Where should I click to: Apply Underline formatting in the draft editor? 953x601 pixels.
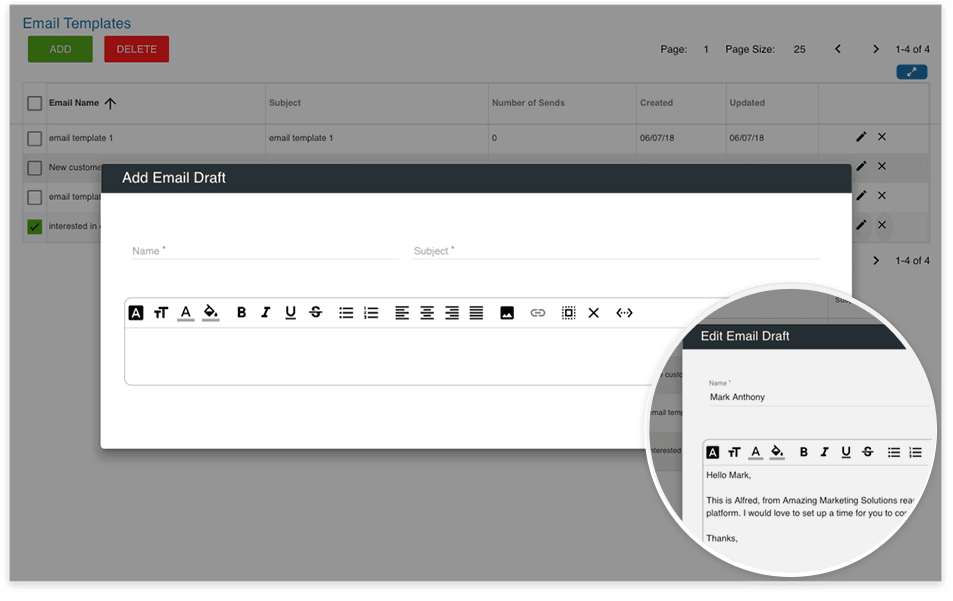(x=291, y=313)
